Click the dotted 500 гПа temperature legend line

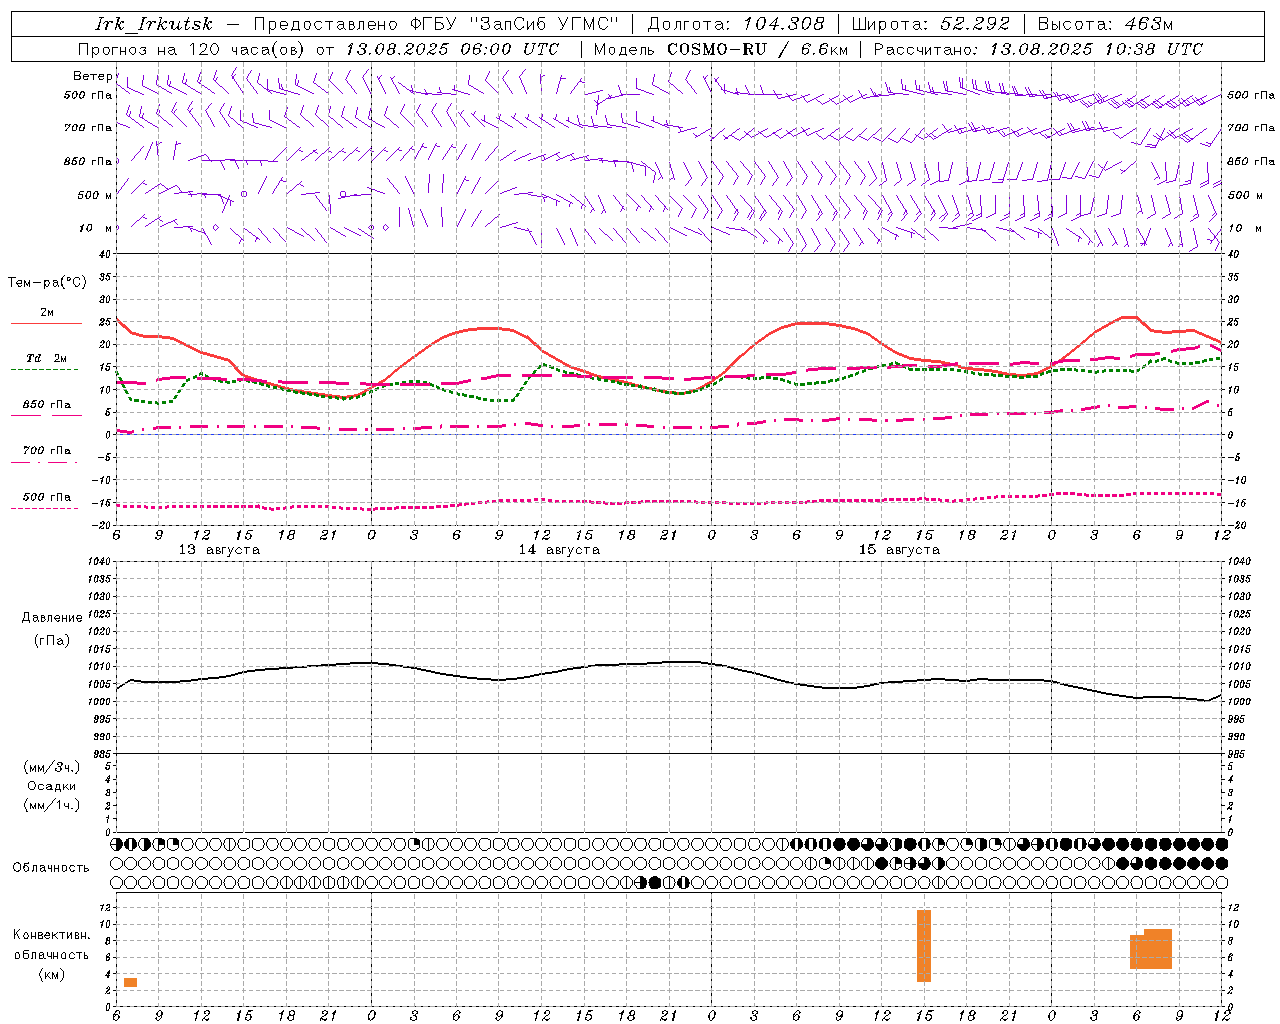click(x=45, y=509)
